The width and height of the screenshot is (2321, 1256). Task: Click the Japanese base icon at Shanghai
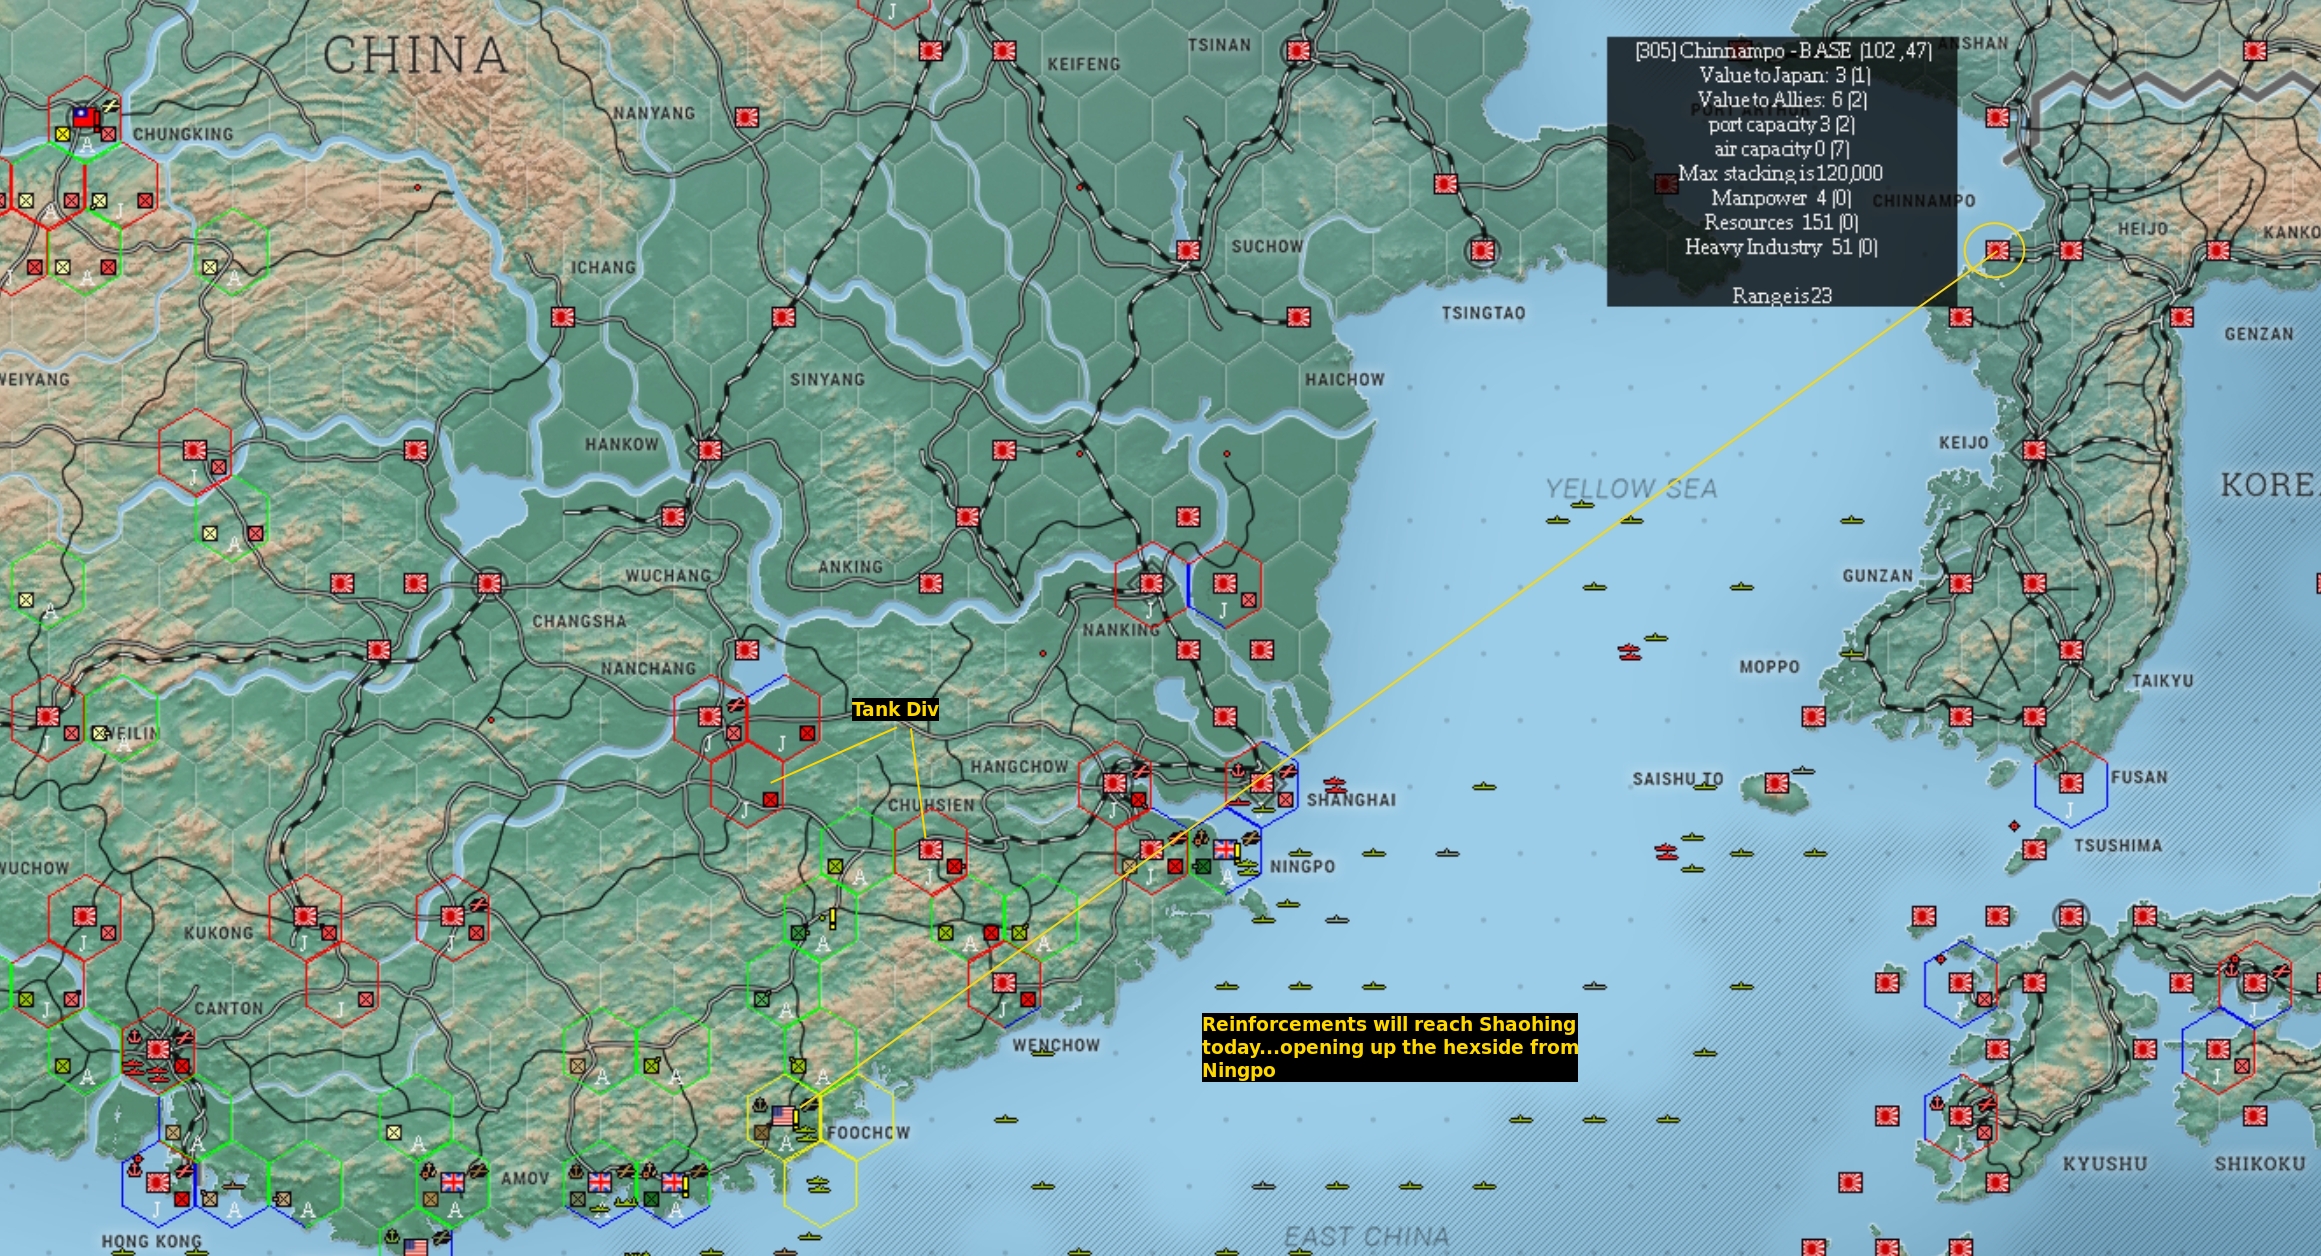[x=1261, y=783]
